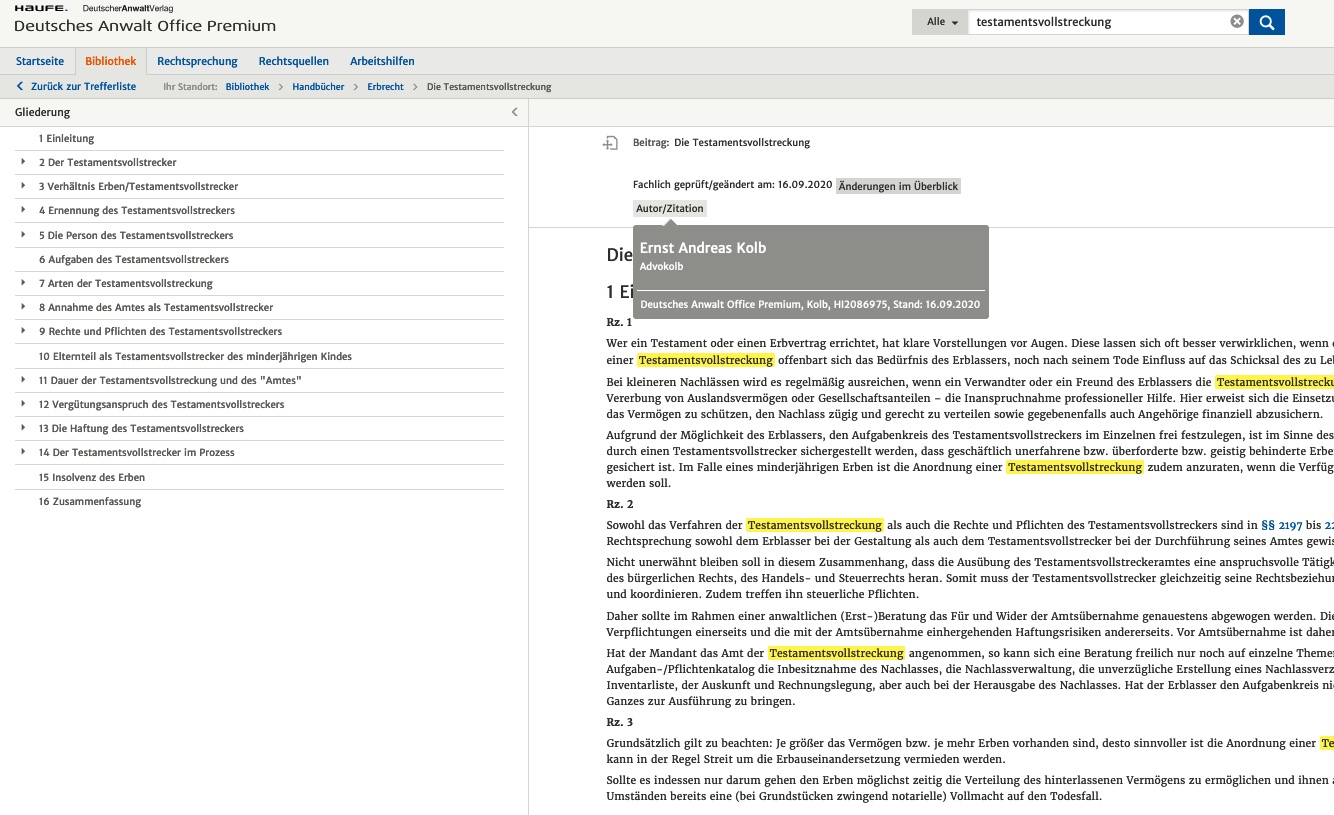Expand section 12 Vergütungsanspruch
Image resolution: width=1334 pixels, height=815 pixels.
coord(23,404)
